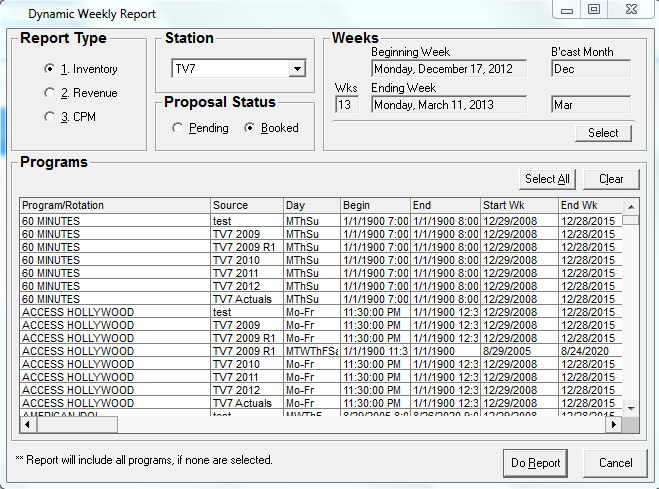This screenshot has height=489, width=659.
Task: Choose the Revenue report type
Action: pos(50,93)
